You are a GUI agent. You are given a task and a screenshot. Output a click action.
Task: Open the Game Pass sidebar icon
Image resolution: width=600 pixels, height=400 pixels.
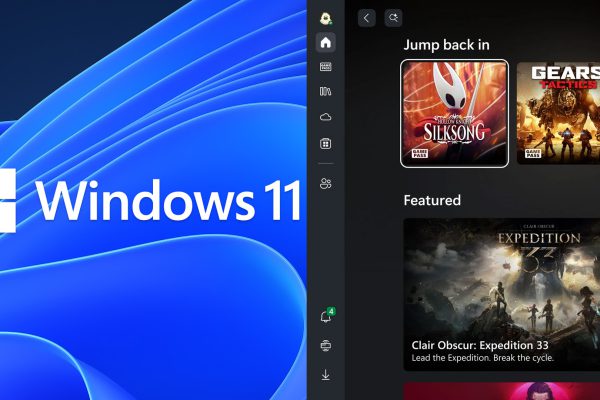tap(325, 67)
